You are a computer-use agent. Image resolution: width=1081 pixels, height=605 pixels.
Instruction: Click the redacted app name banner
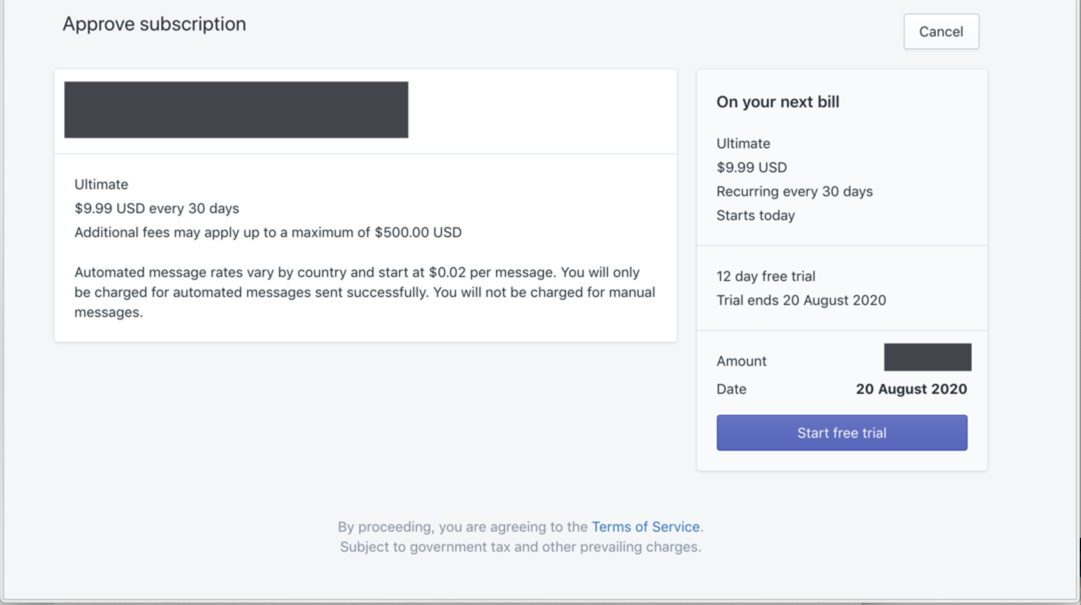pyautogui.click(x=236, y=110)
